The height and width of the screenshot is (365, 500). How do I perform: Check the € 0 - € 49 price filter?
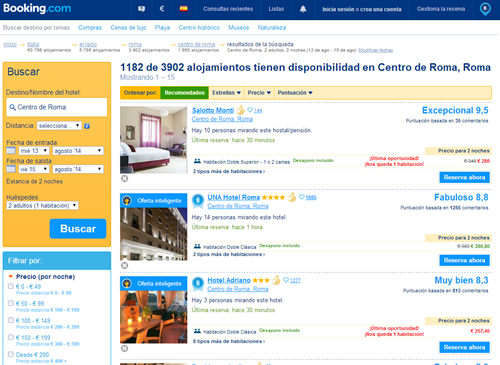coord(11,286)
